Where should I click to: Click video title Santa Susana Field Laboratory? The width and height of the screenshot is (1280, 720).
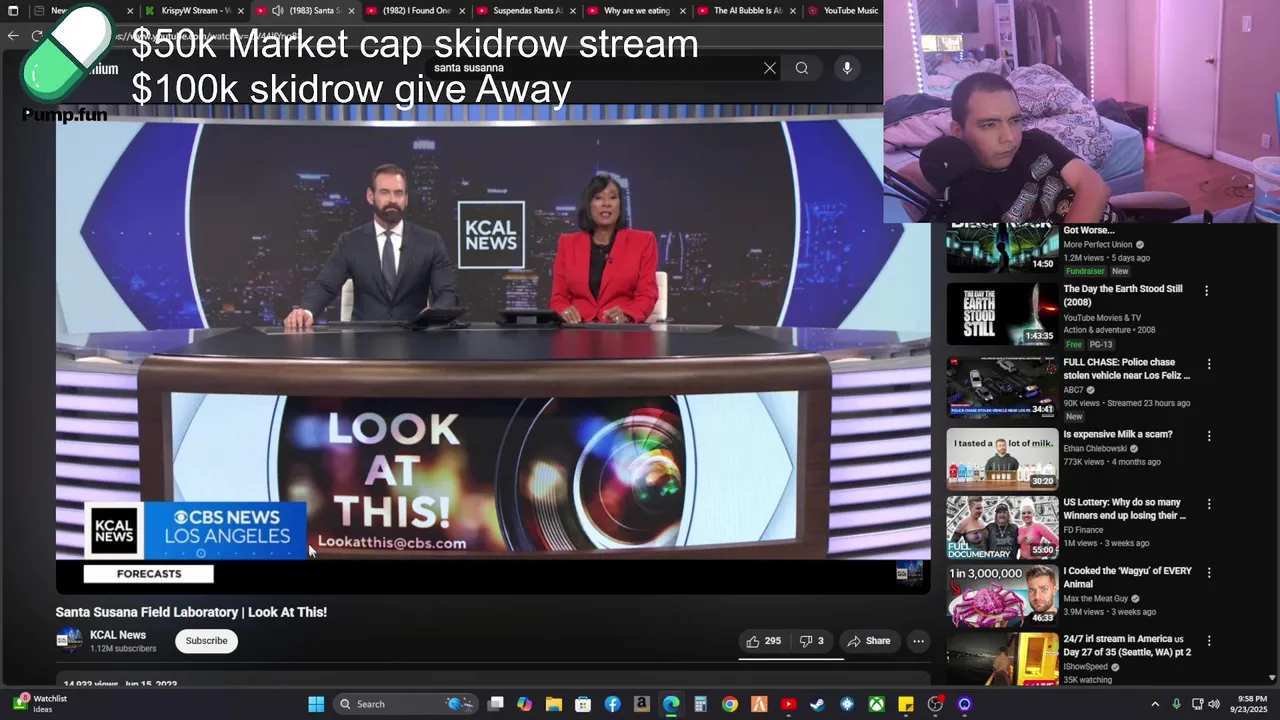point(191,612)
